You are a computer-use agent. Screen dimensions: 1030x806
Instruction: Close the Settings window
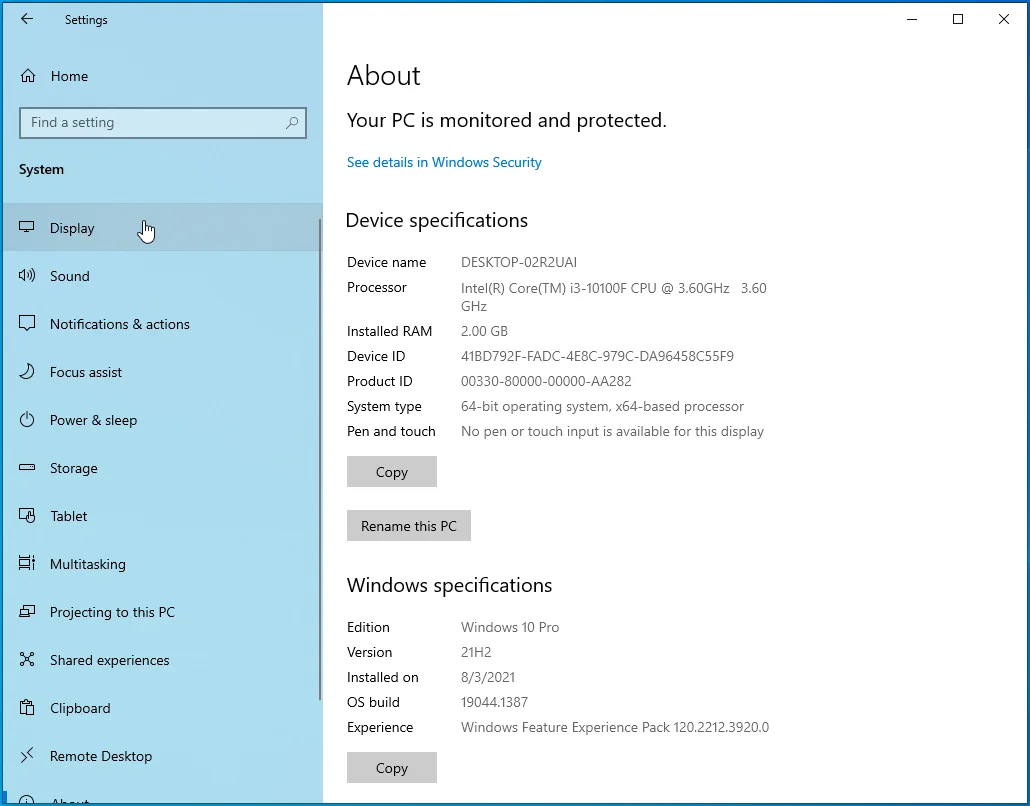(1004, 19)
